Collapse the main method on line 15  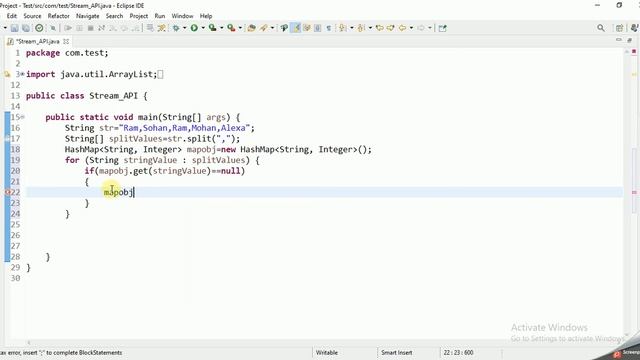(23, 117)
